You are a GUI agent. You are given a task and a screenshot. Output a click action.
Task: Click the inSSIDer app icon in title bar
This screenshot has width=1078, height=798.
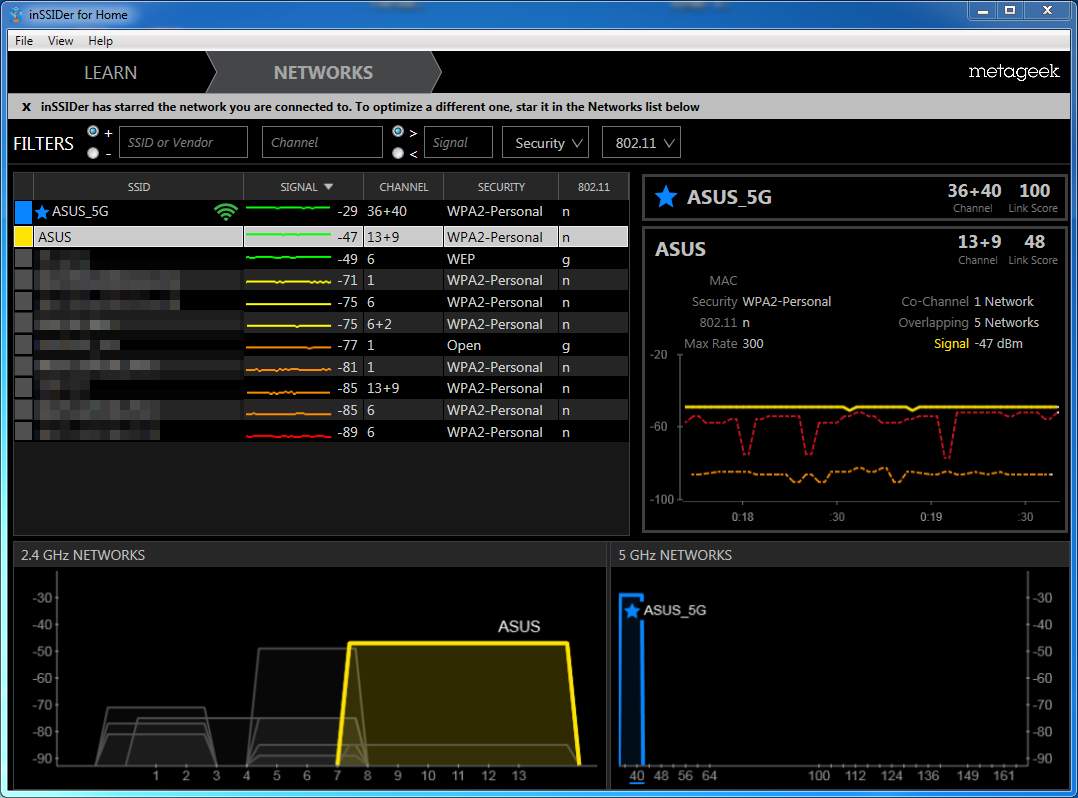(x=16, y=14)
